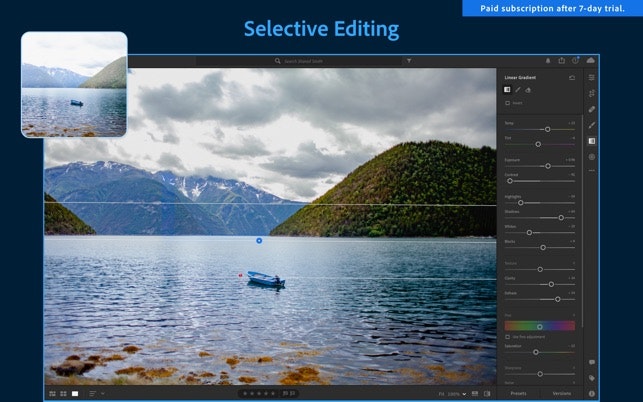
Task: Select the Healing brush tool icon
Action: pyautogui.click(x=591, y=109)
